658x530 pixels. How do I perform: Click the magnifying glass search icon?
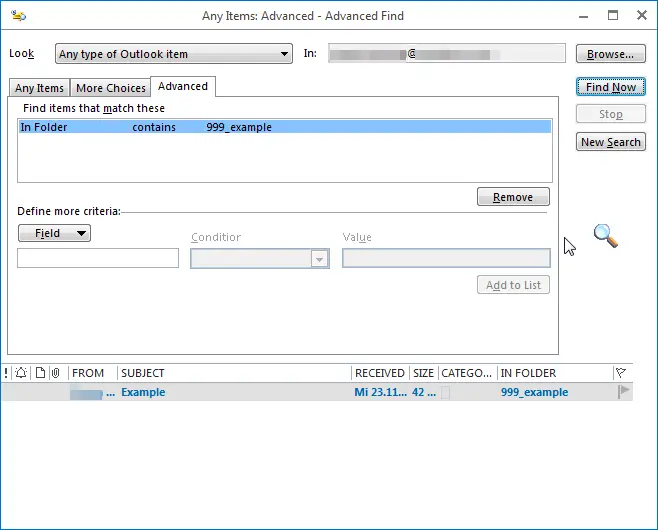[x=605, y=236]
